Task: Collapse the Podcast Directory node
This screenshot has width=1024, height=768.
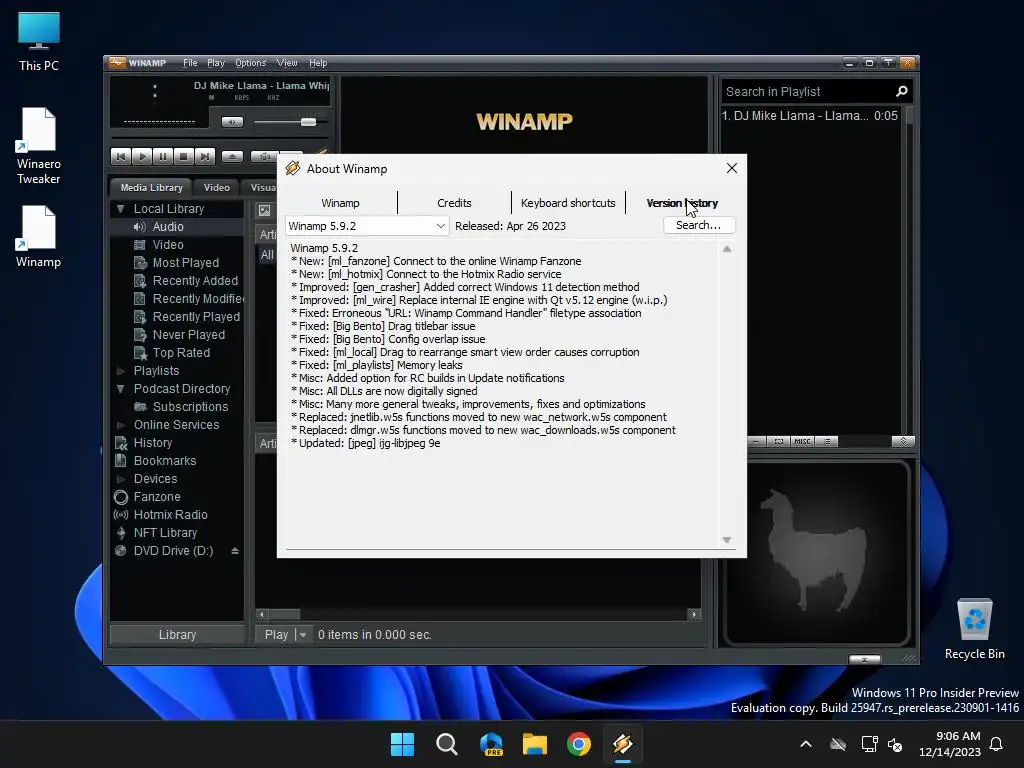Action: [121, 389]
